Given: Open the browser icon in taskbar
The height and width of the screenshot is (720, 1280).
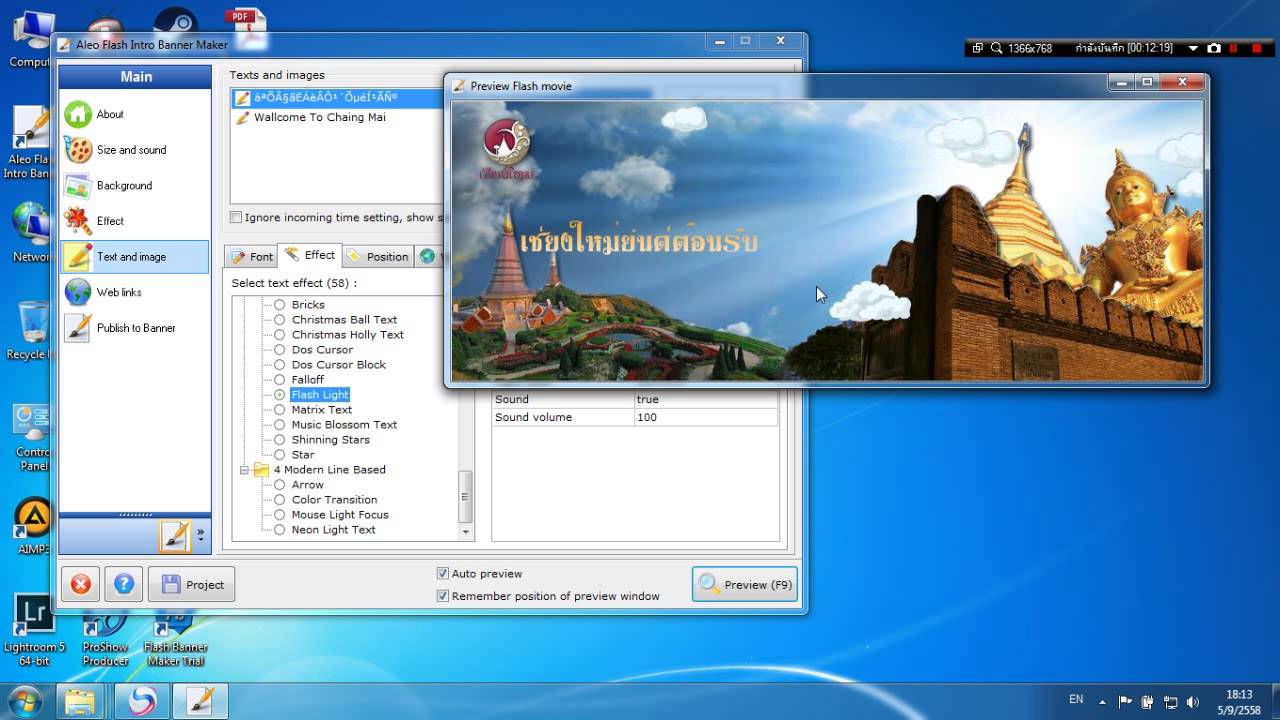Looking at the screenshot, I should pyautogui.click(x=142, y=701).
